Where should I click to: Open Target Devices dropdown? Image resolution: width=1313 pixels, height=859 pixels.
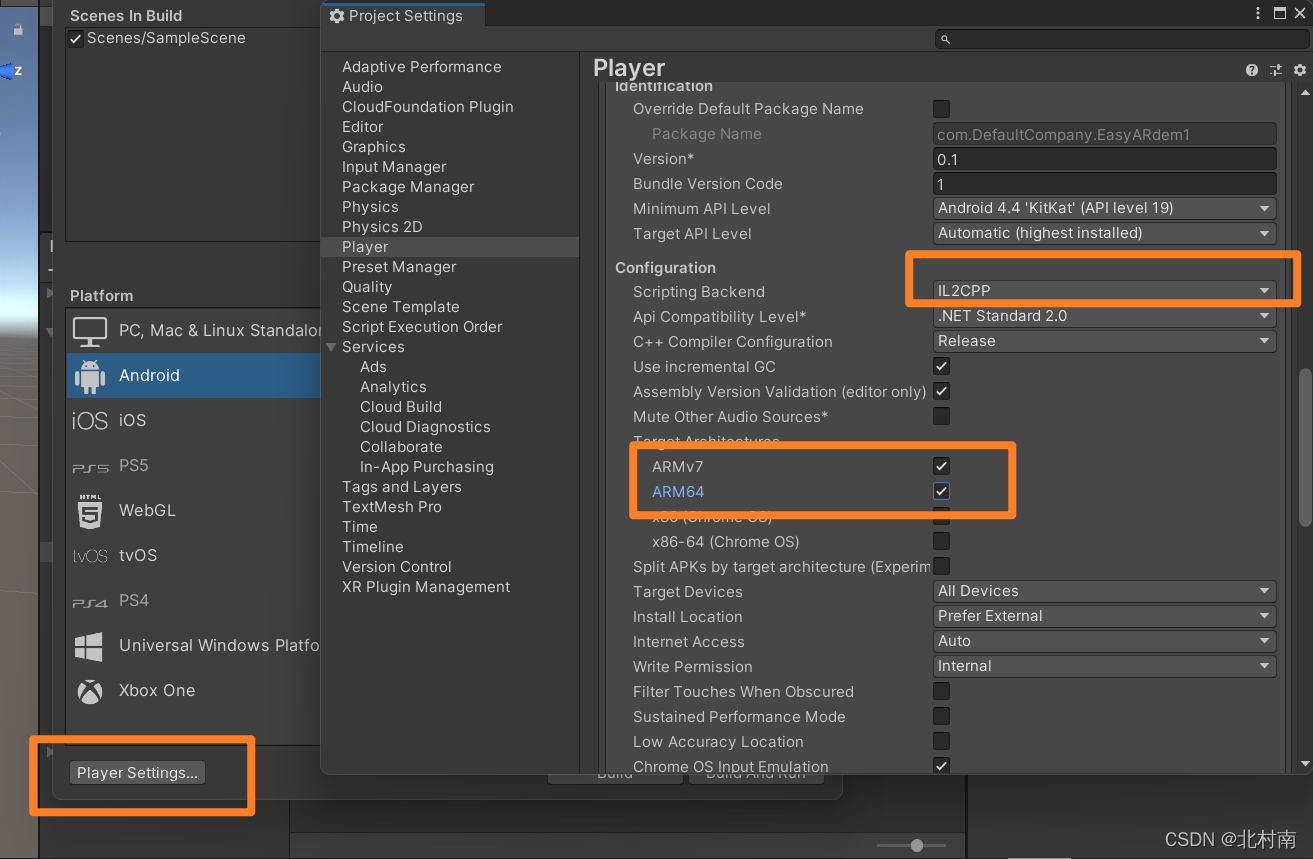tap(1104, 591)
